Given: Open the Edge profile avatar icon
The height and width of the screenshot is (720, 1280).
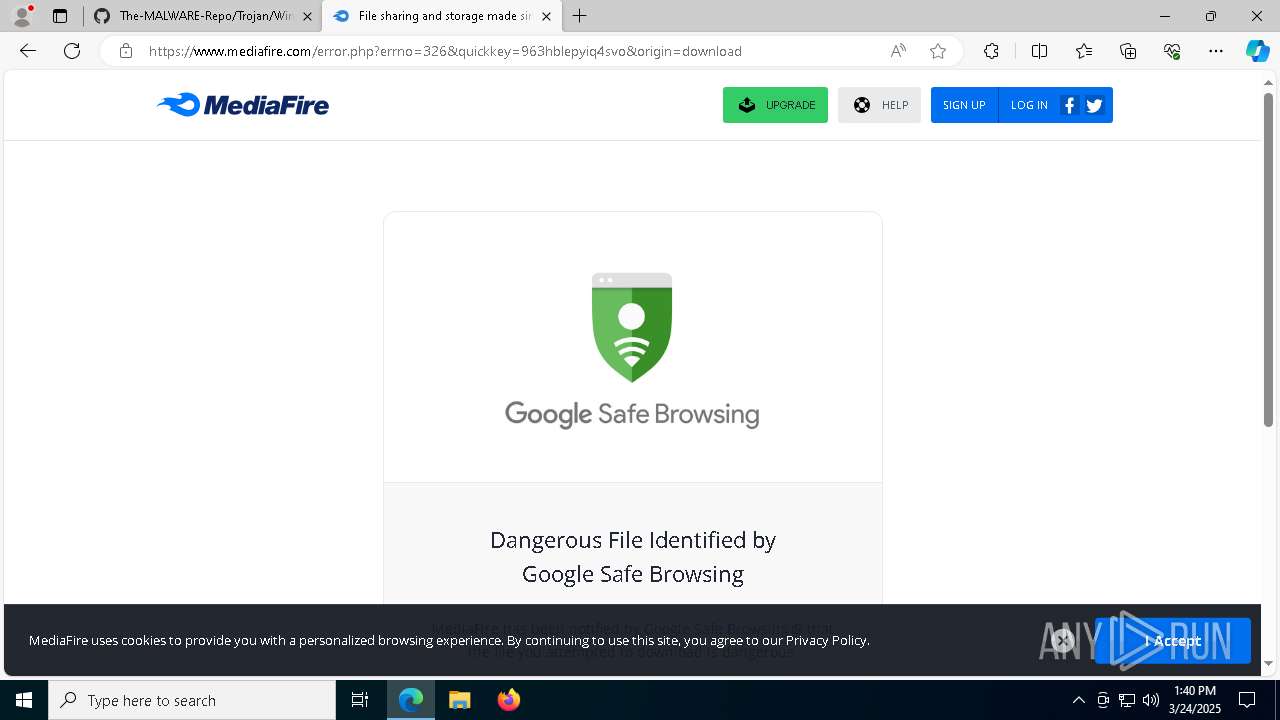Looking at the screenshot, I should tap(22, 16).
